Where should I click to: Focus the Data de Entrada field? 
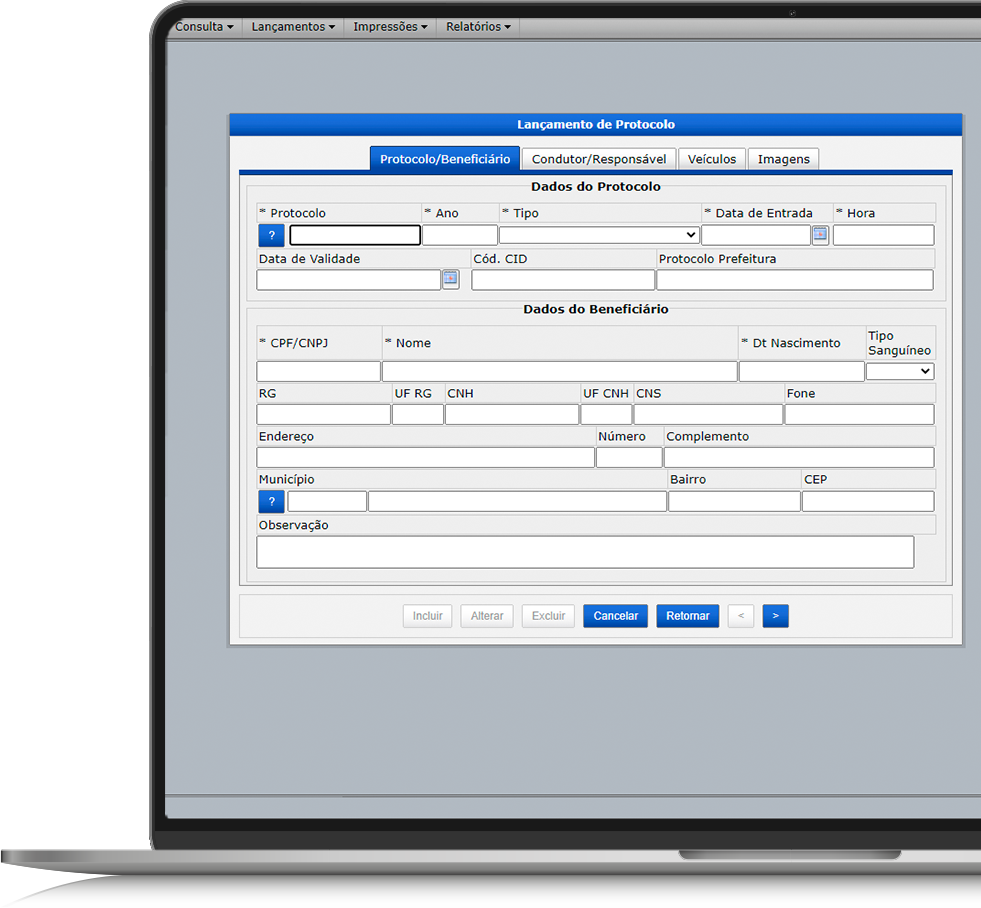click(x=756, y=235)
